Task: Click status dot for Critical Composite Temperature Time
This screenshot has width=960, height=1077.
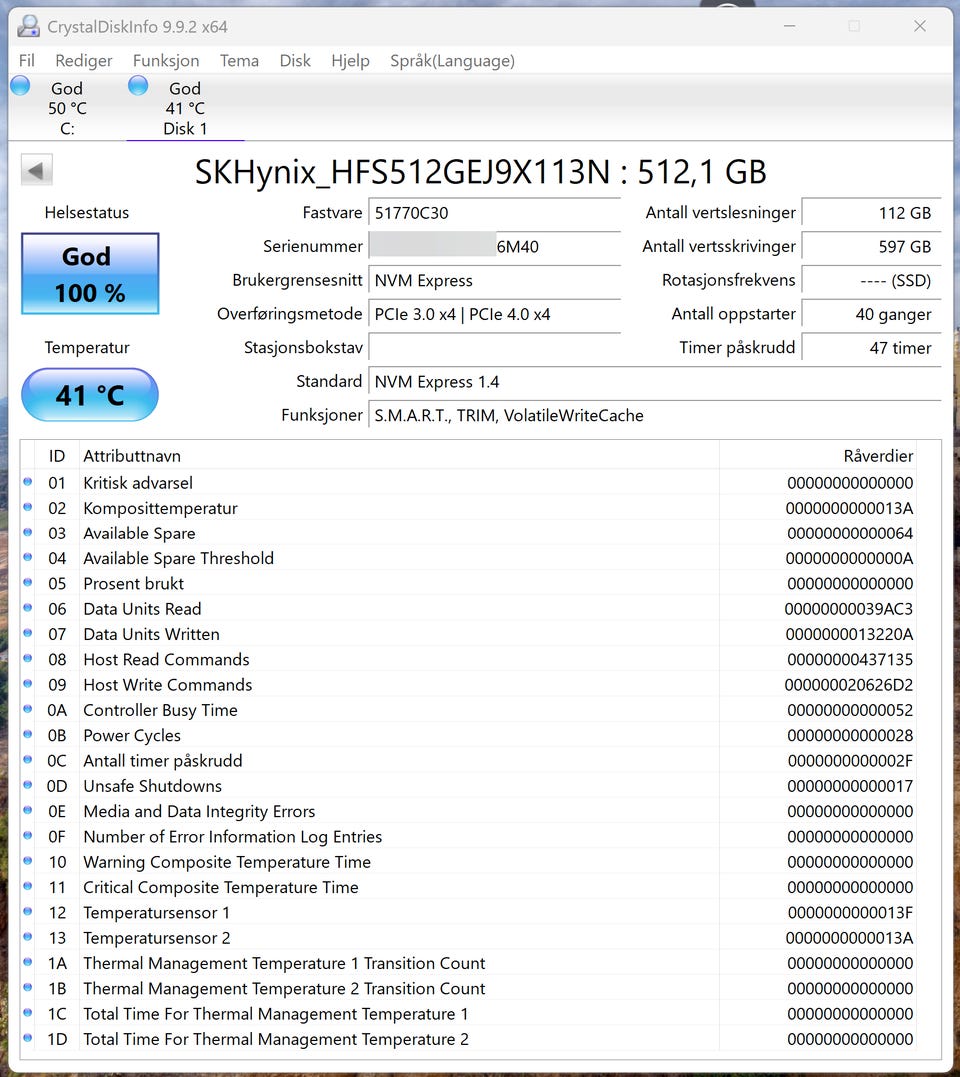Action: [27, 887]
